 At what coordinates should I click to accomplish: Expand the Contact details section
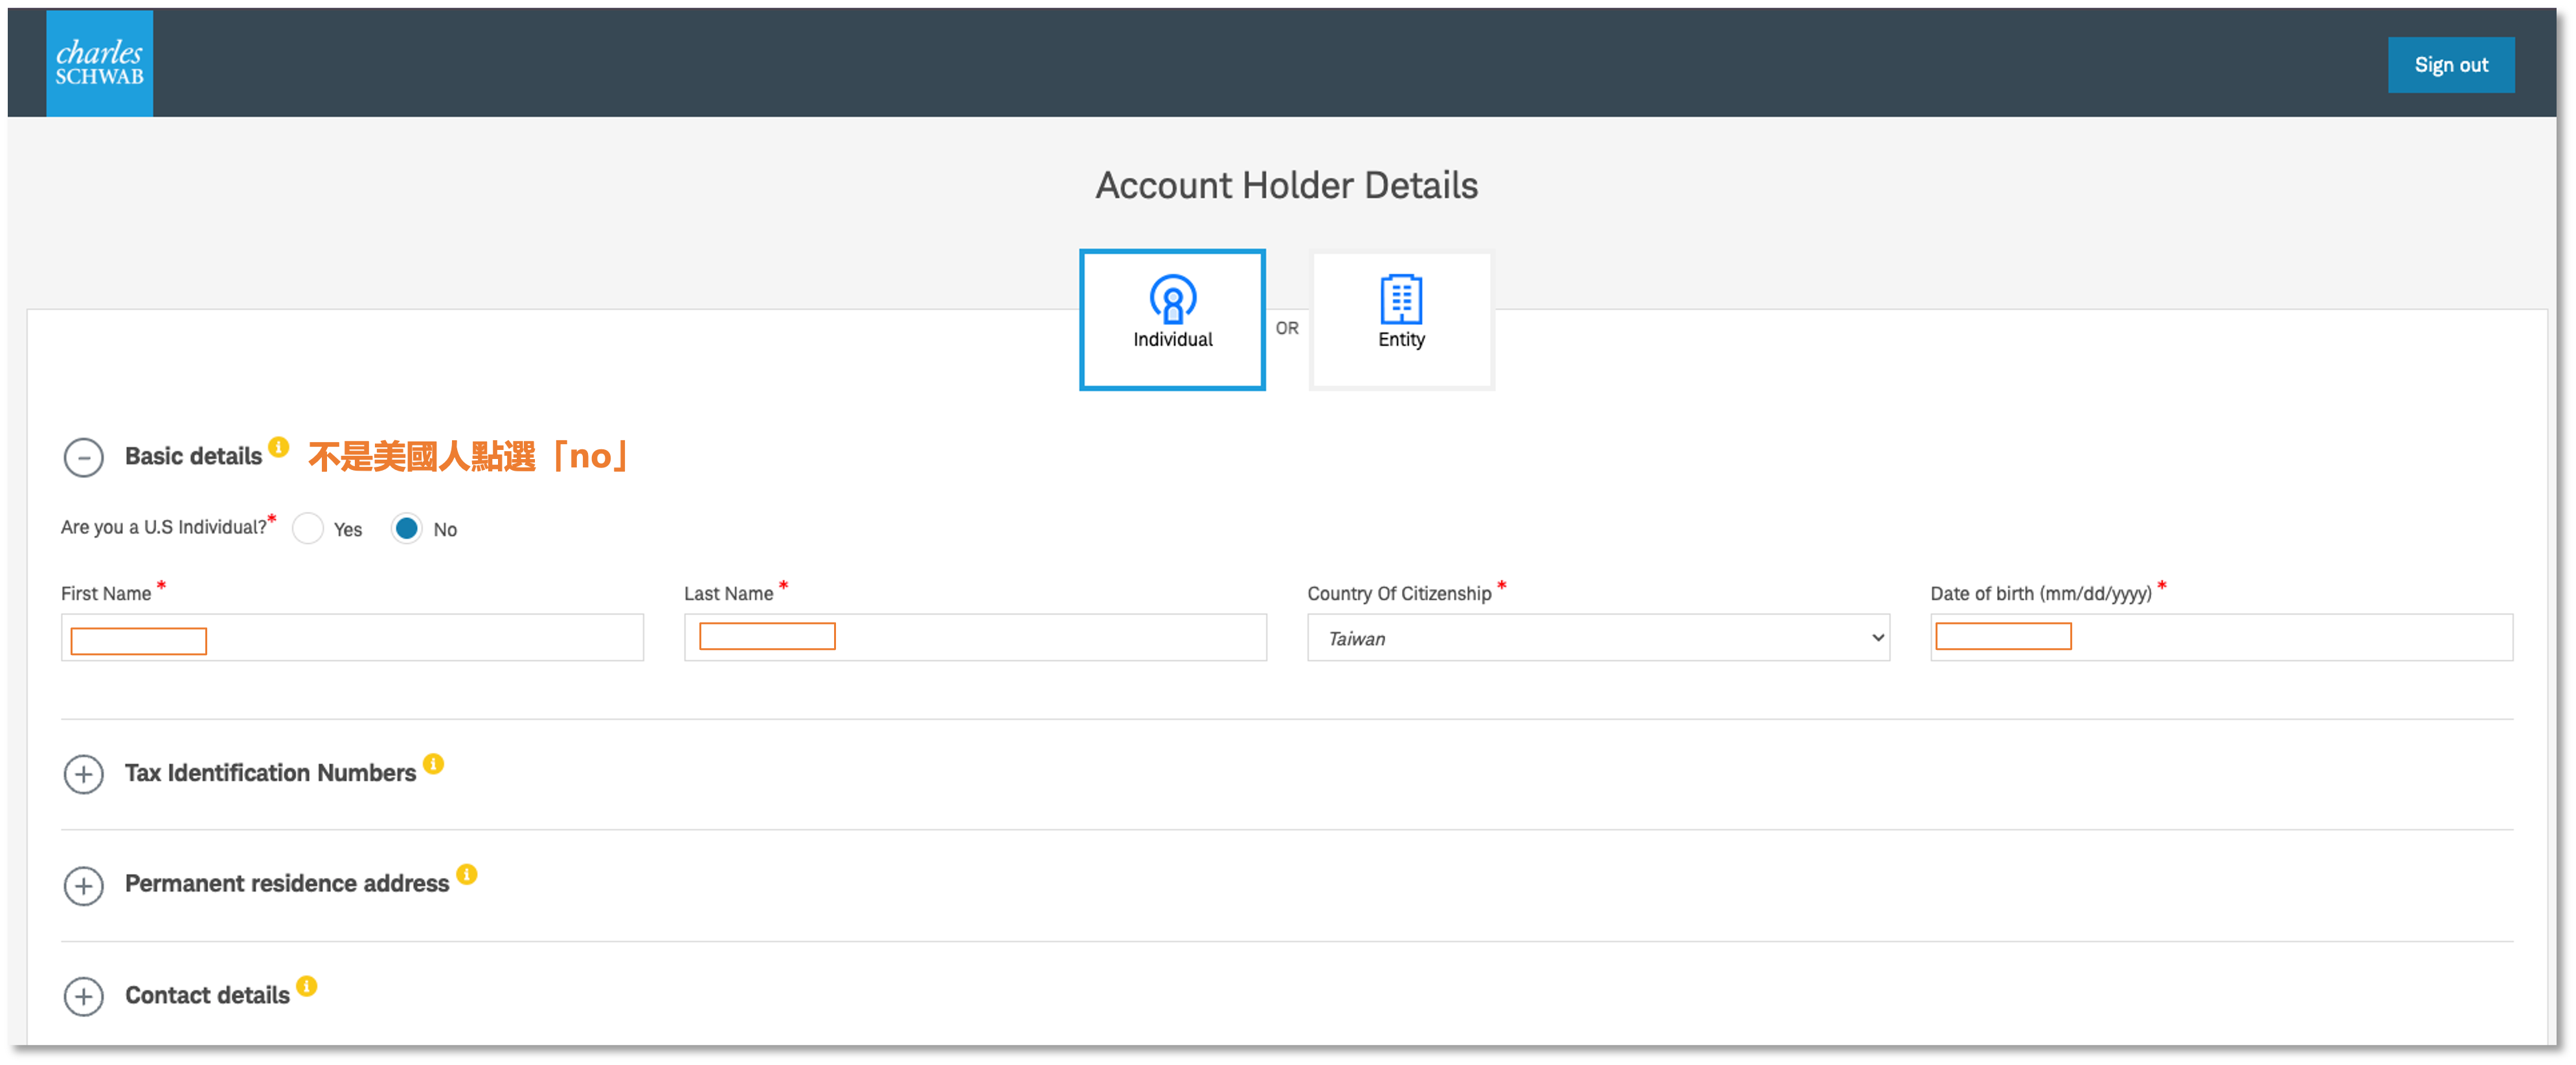pos(84,996)
